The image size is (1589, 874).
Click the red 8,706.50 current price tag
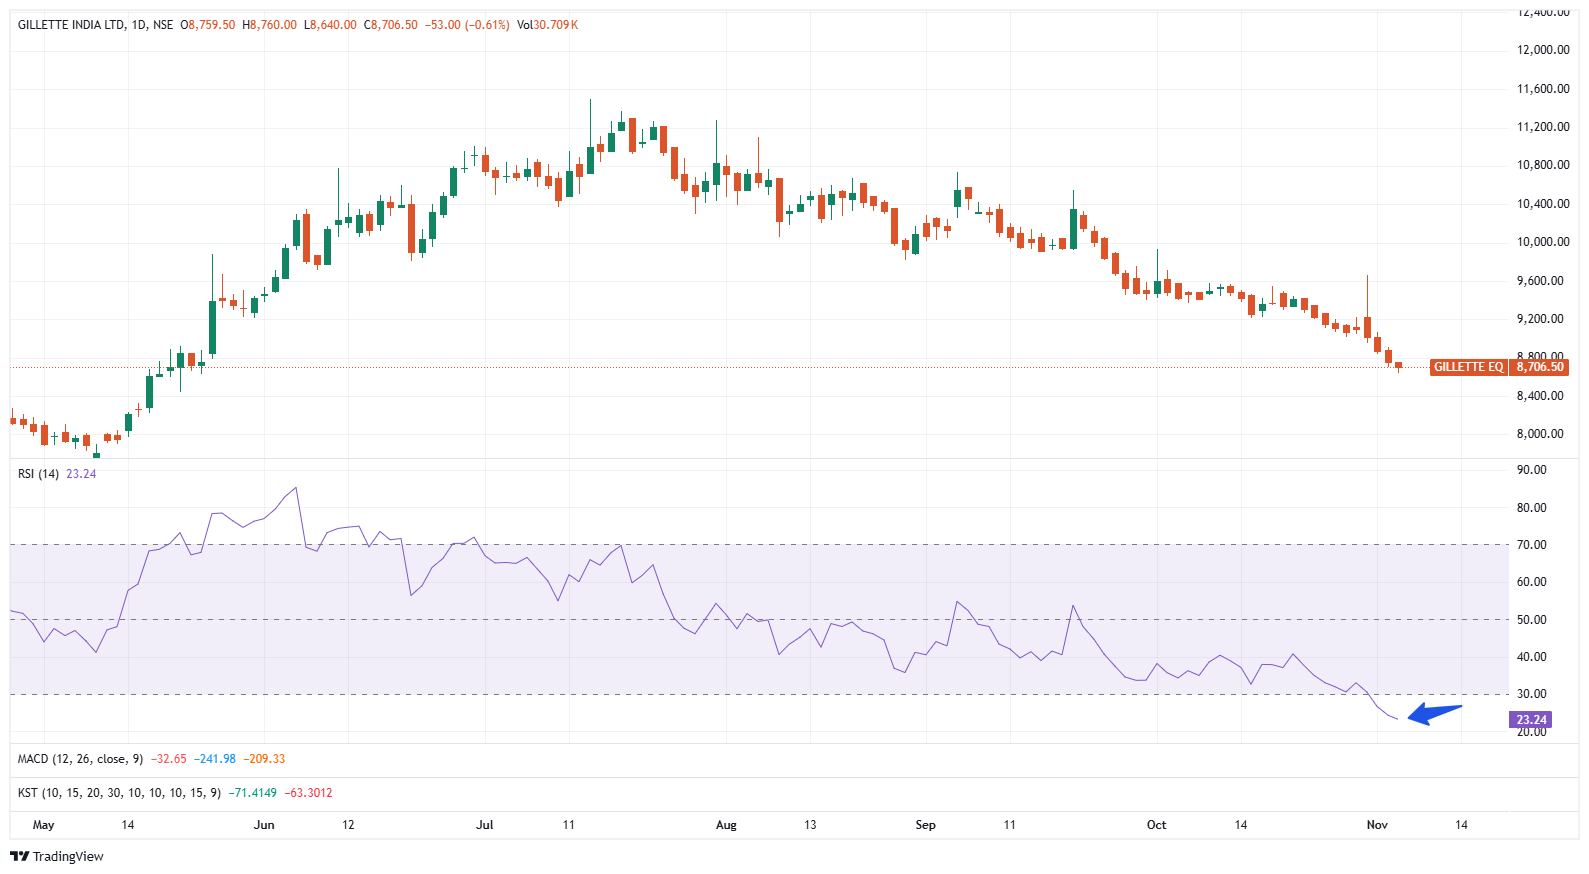pos(1539,367)
